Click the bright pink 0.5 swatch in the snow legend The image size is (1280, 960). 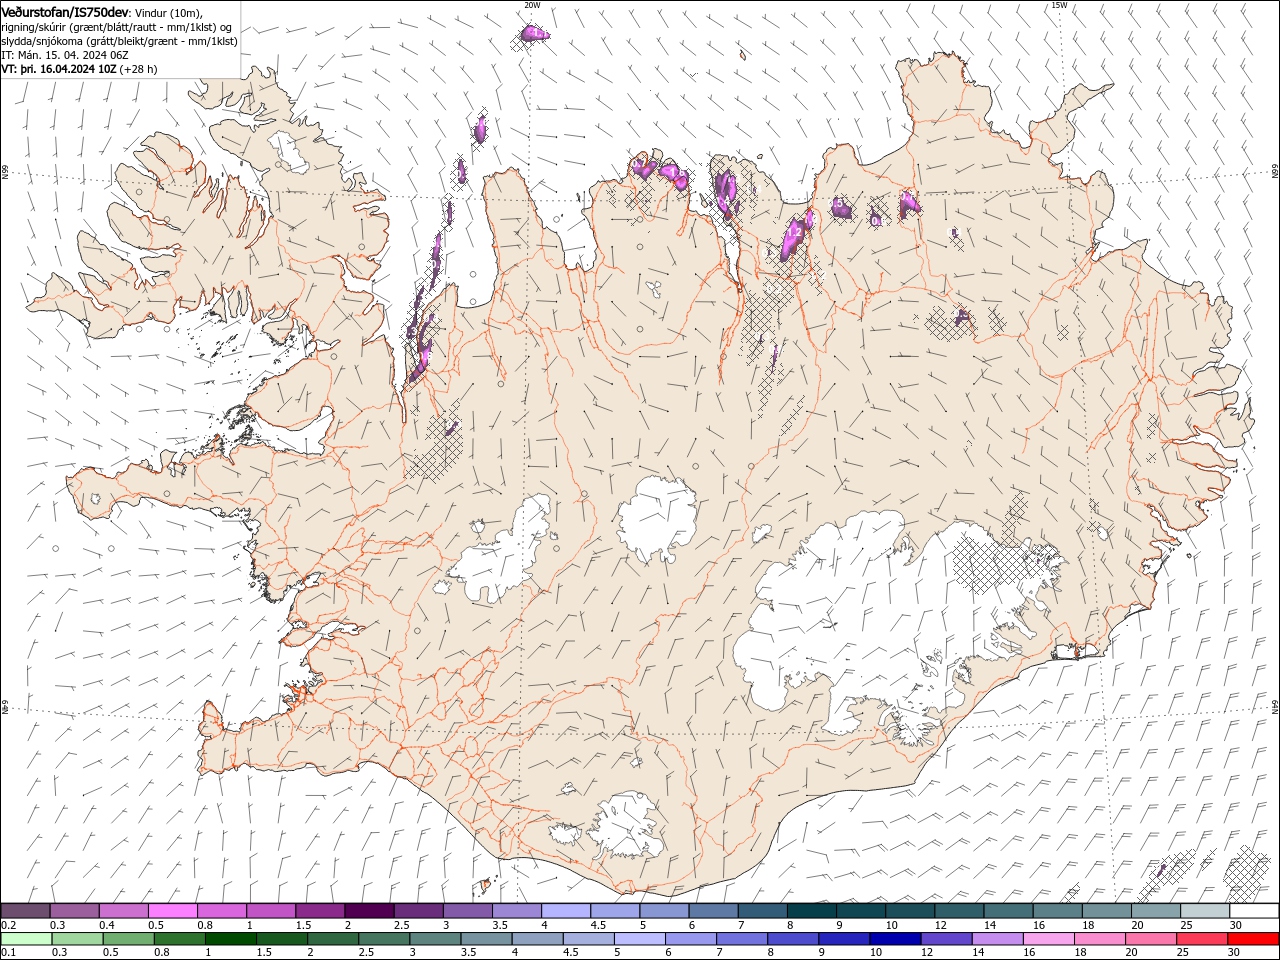[x=173, y=911]
